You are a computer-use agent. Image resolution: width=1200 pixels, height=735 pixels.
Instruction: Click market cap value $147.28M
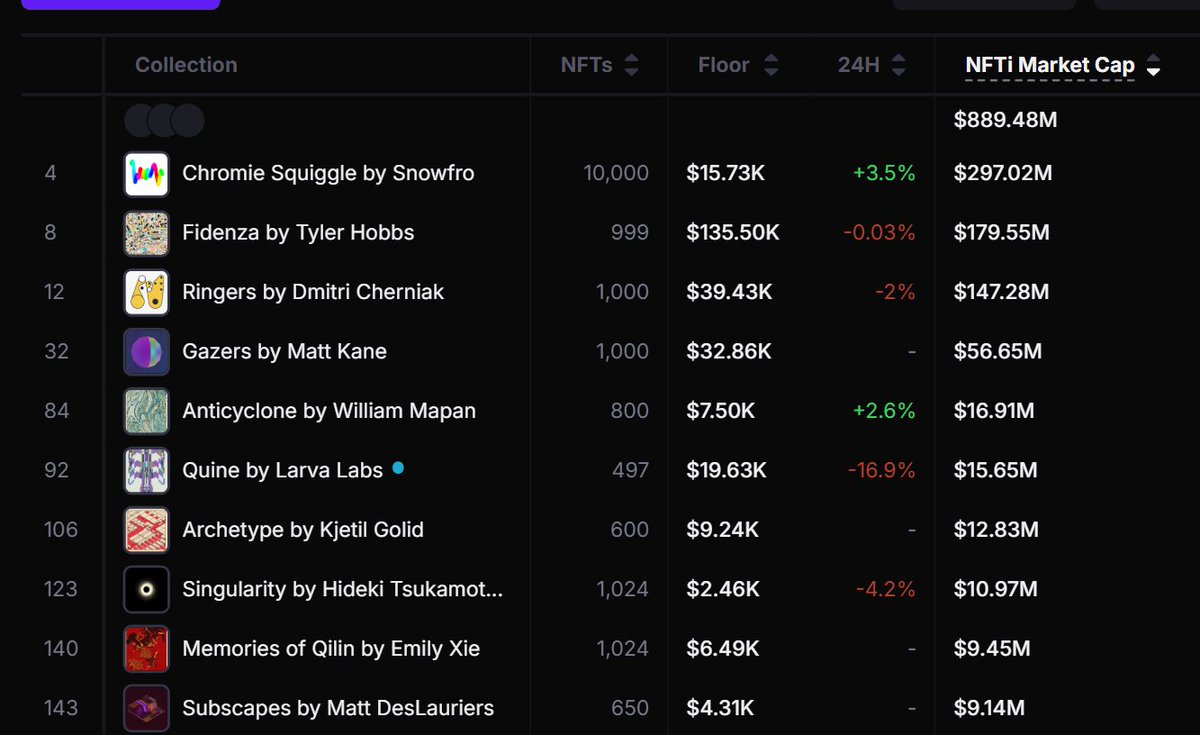click(1002, 292)
